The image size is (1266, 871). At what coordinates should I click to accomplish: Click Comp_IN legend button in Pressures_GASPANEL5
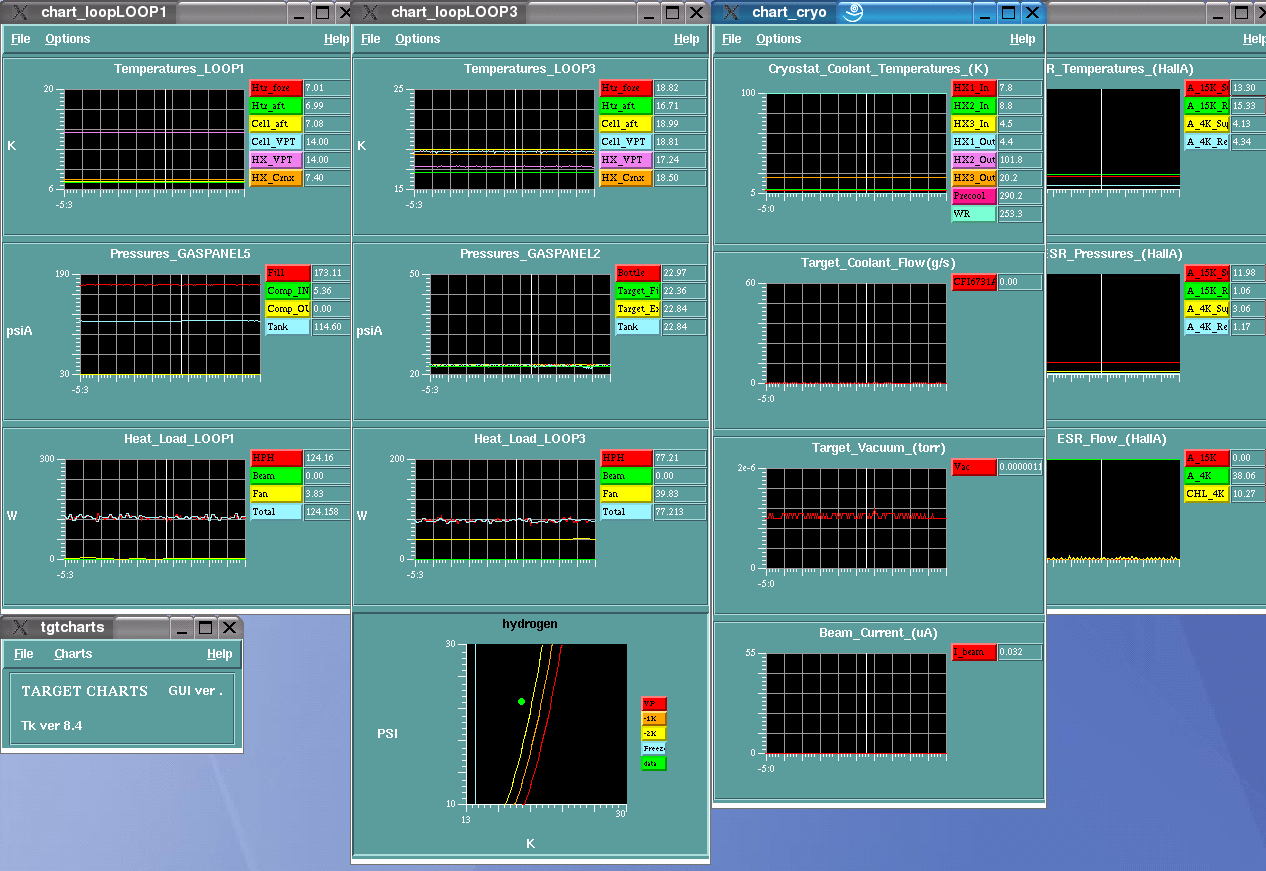tap(289, 291)
